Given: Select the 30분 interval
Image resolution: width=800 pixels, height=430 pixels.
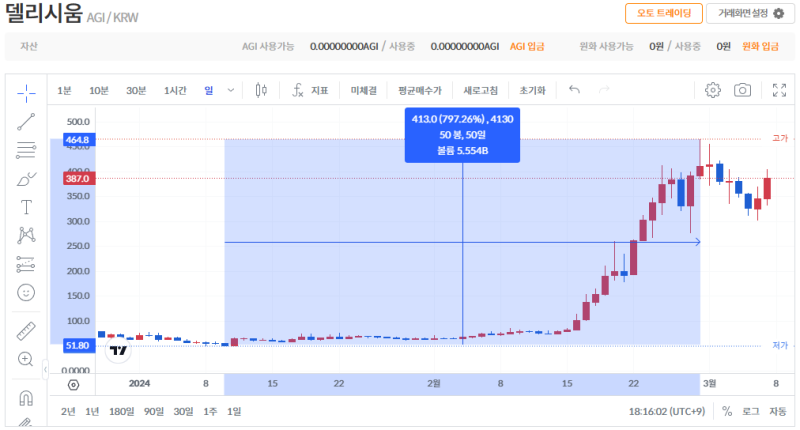Looking at the screenshot, I should pyautogui.click(x=136, y=90).
